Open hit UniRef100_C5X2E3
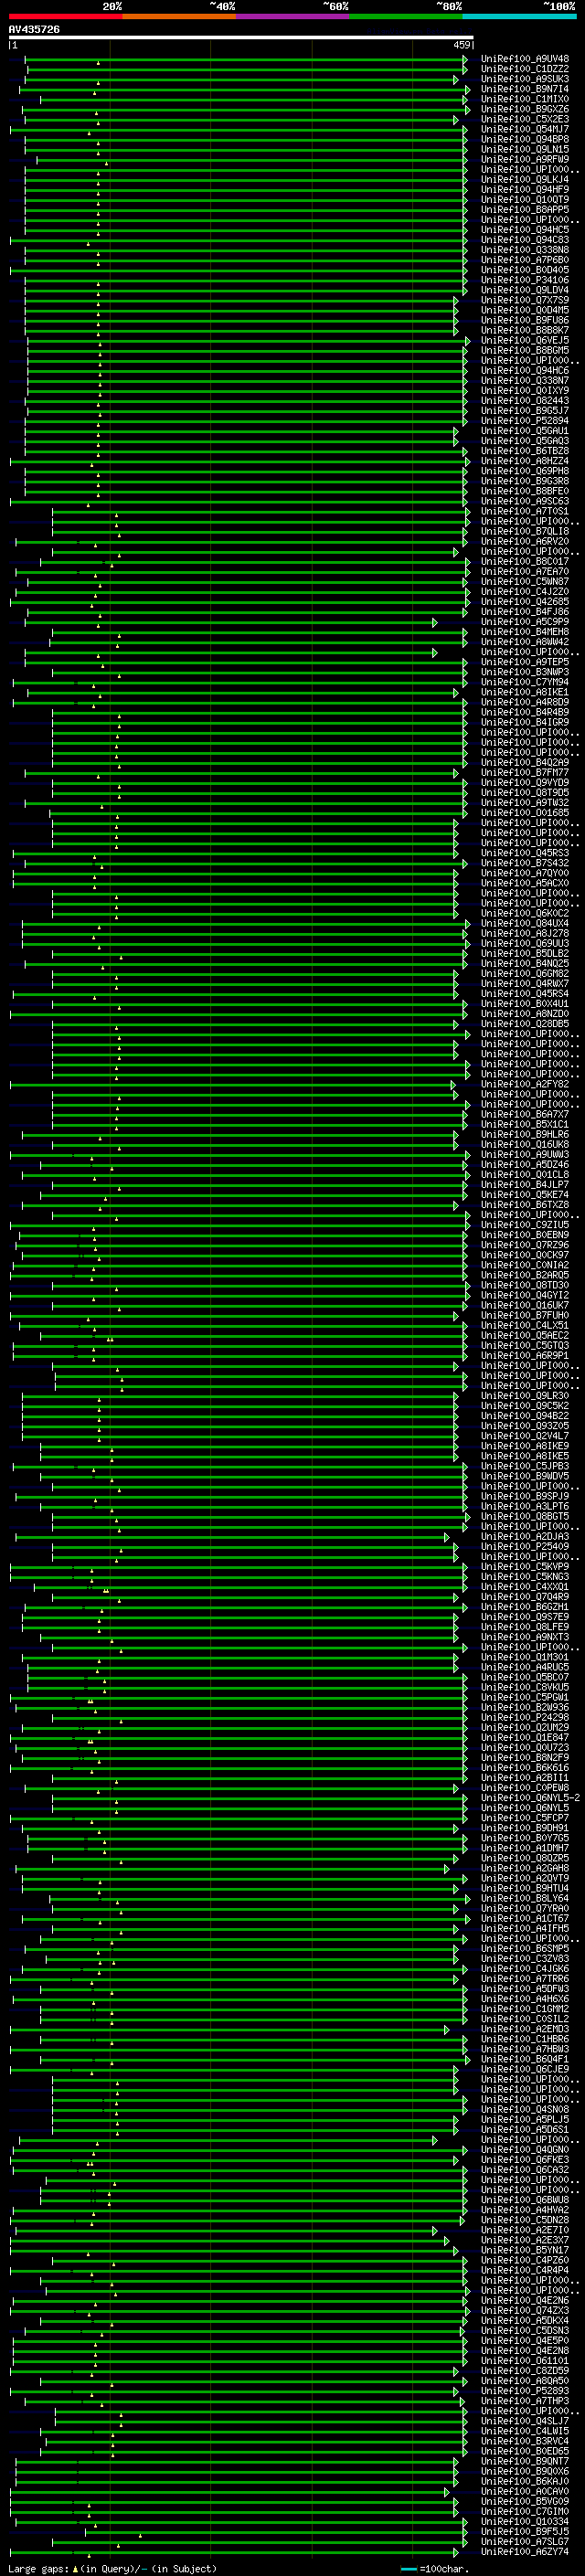The width and height of the screenshot is (585, 2576). coord(525,119)
